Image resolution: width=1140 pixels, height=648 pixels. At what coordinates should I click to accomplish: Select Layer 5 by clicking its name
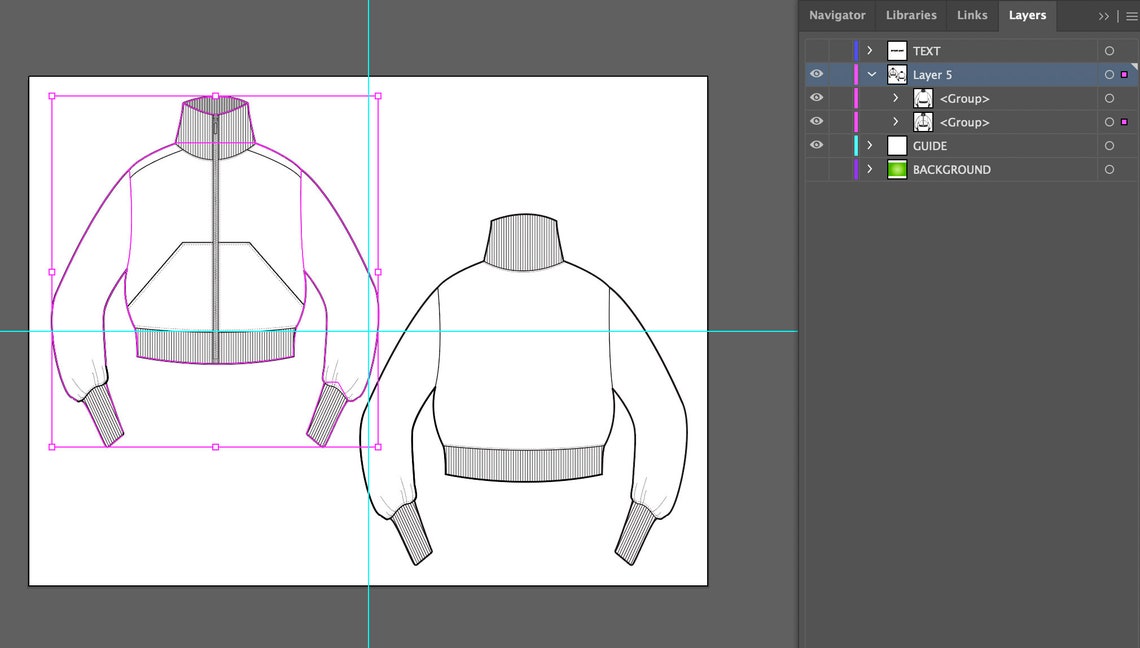click(x=933, y=74)
